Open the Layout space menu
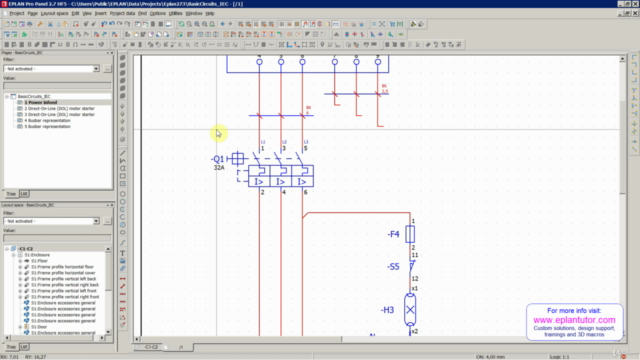 pos(54,13)
